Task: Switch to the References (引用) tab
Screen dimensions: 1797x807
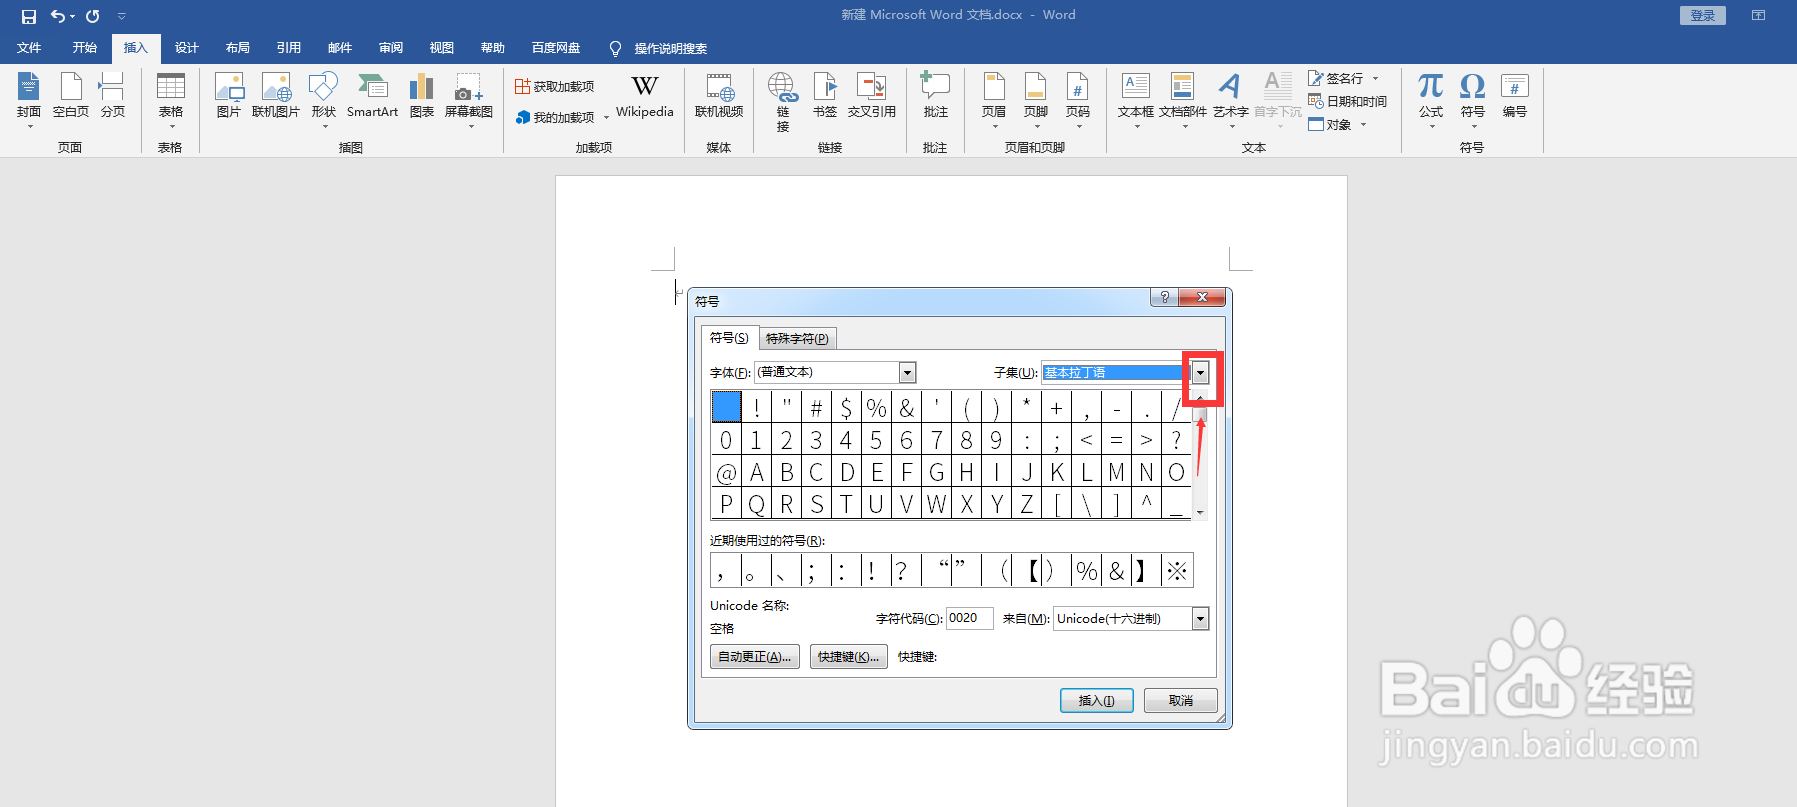Action: point(289,48)
